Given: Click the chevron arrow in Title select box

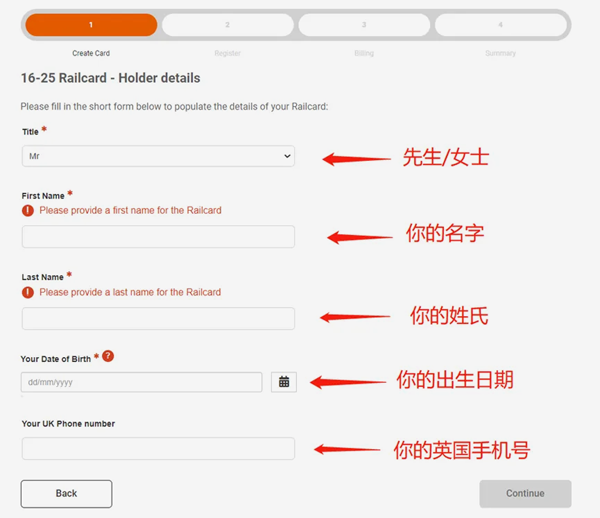Looking at the screenshot, I should pyautogui.click(x=287, y=157).
